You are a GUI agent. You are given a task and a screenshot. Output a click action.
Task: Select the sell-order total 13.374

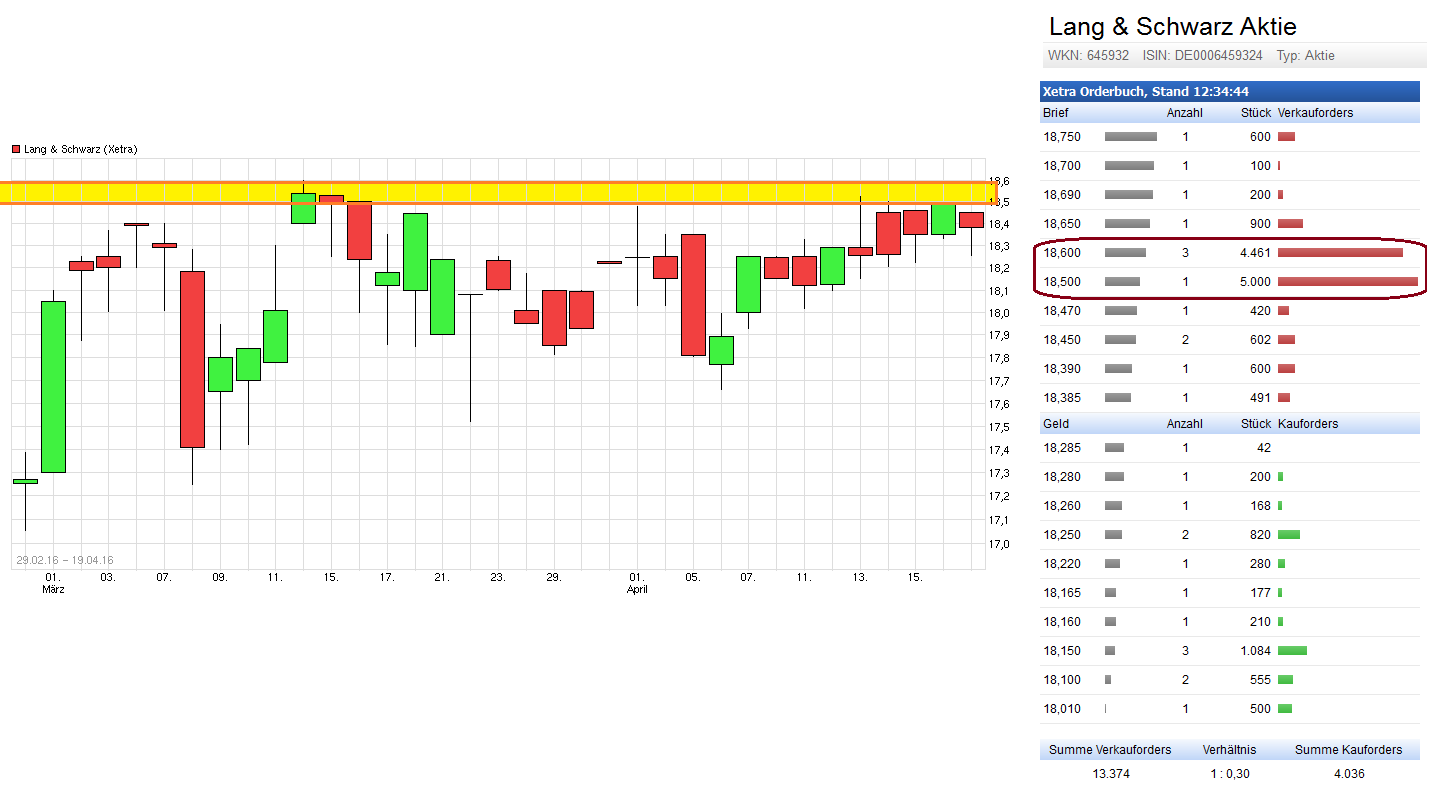1110,774
